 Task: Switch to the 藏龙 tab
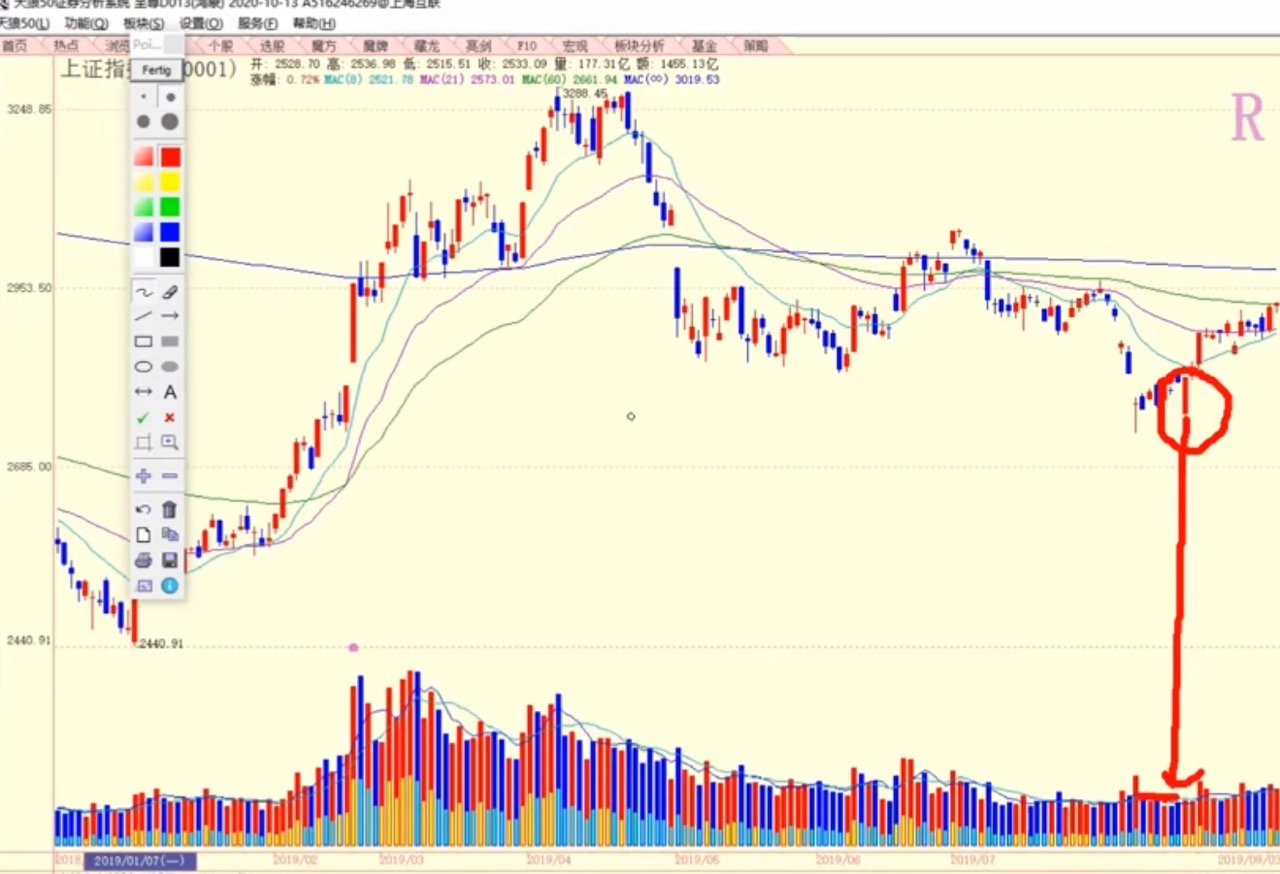click(x=426, y=46)
